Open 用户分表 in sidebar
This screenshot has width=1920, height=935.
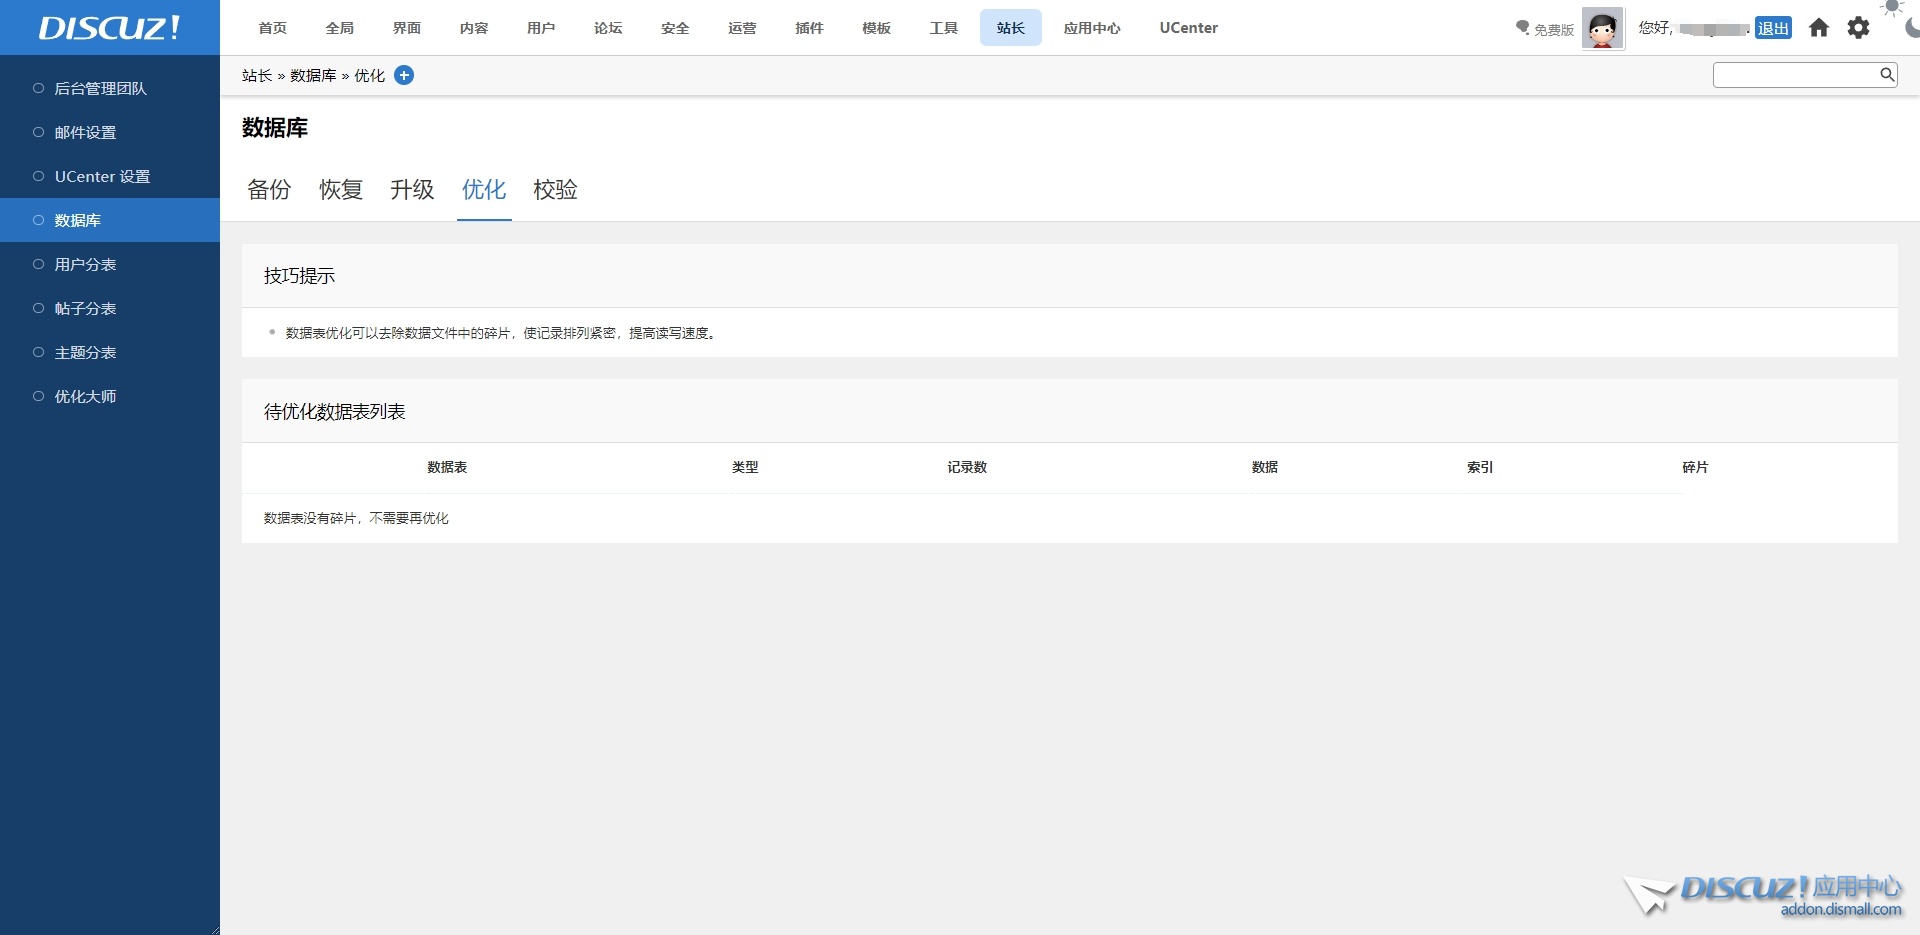pos(110,264)
